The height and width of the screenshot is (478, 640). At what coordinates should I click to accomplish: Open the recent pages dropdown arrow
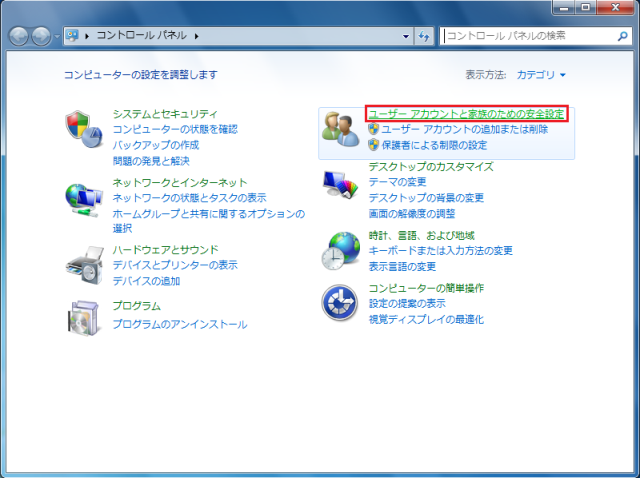point(57,36)
